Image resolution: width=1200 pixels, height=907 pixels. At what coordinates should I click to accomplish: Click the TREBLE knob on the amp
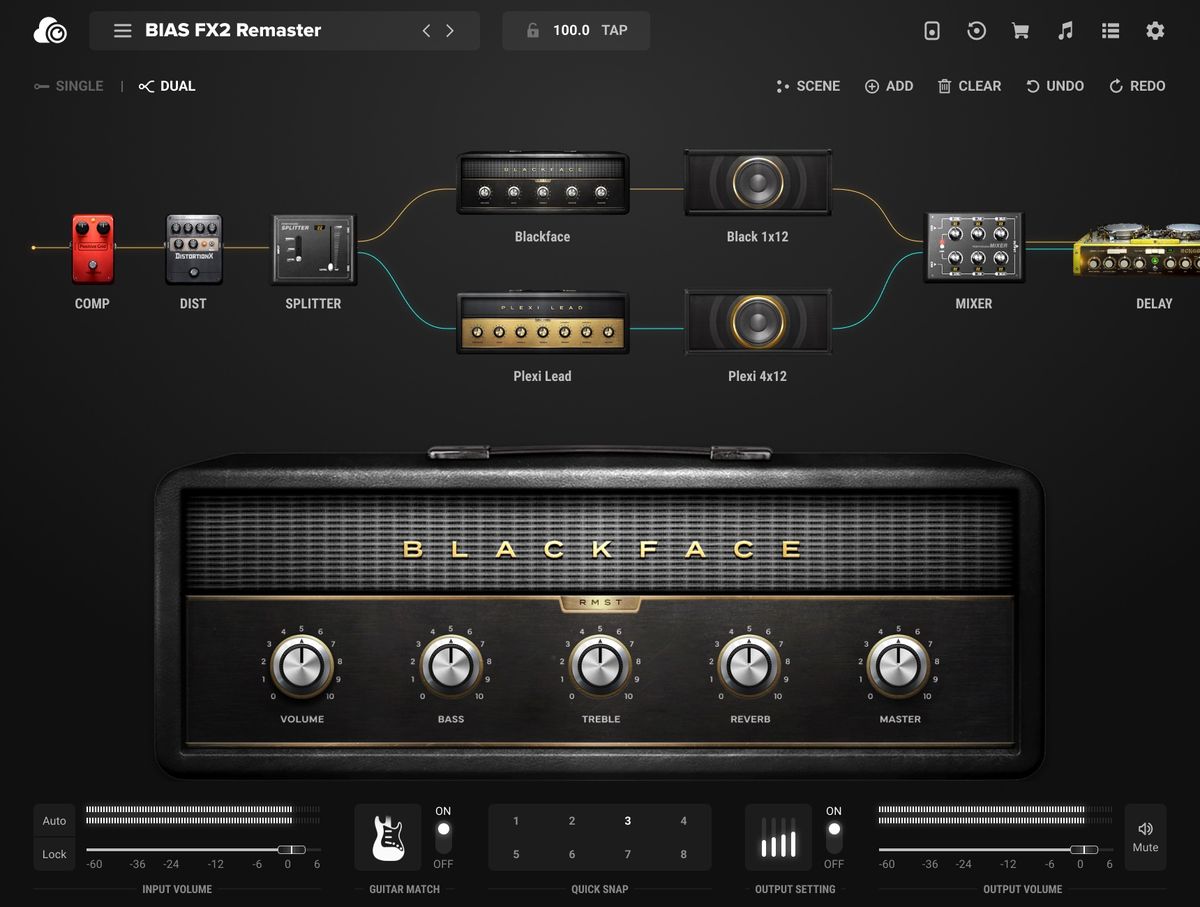tap(600, 666)
